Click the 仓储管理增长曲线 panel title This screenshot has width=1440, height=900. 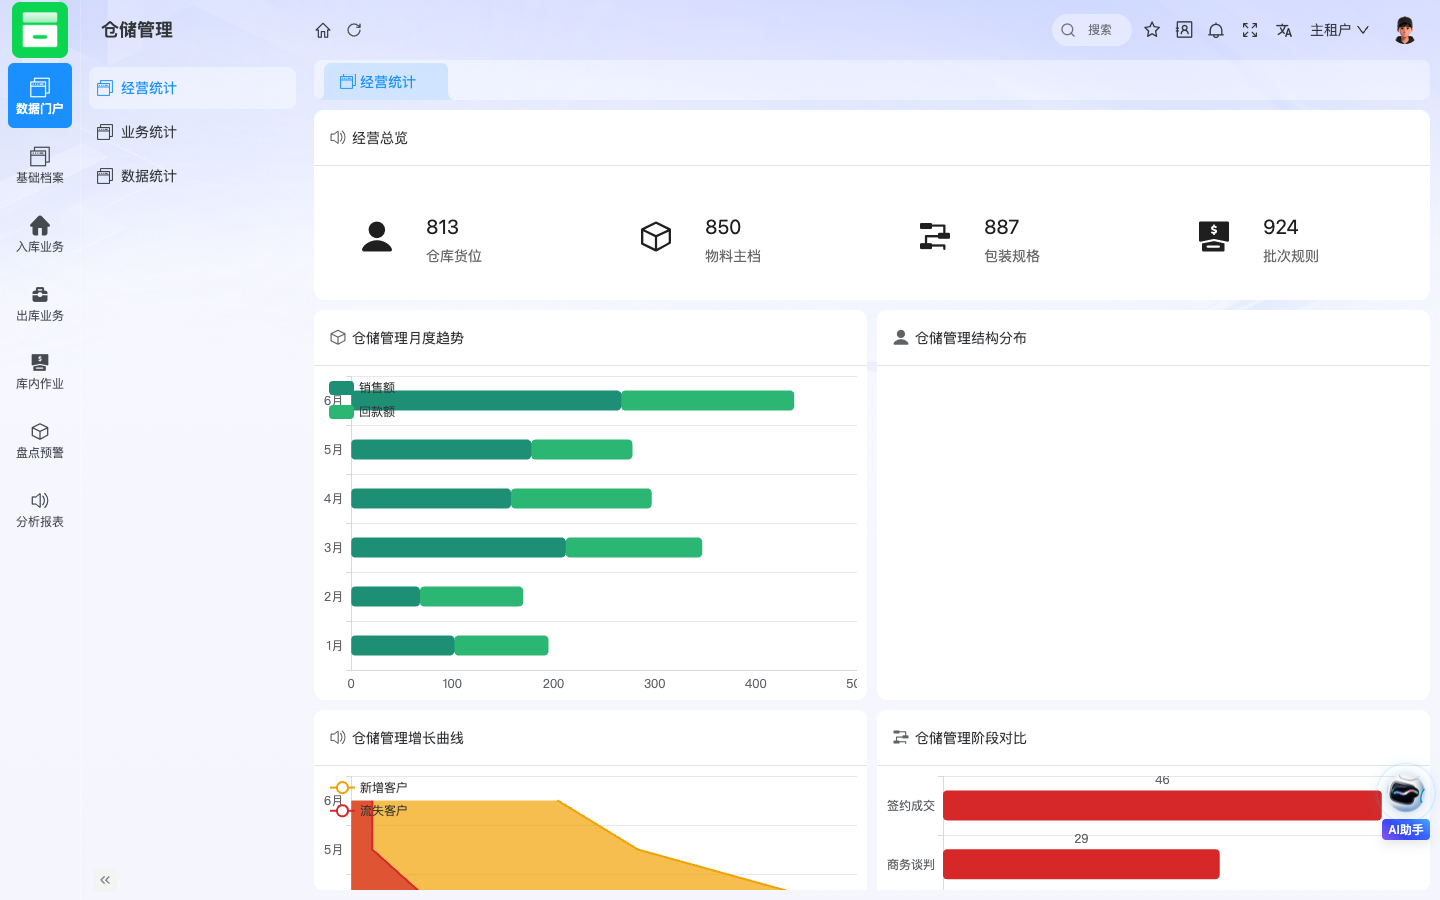pyautogui.click(x=408, y=738)
